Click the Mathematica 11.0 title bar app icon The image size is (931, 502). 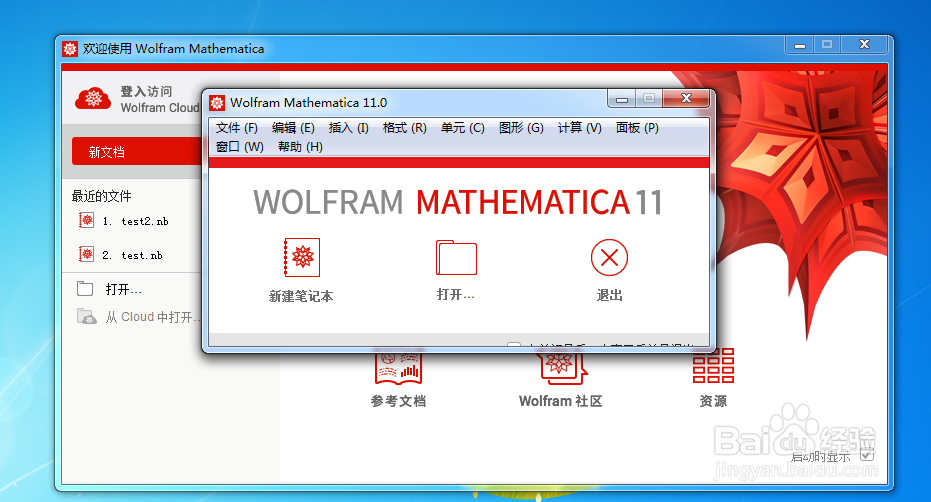217,103
